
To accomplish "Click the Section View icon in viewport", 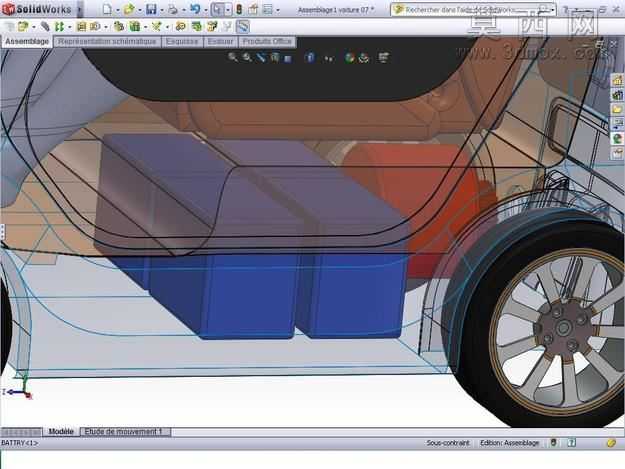I will [275, 58].
